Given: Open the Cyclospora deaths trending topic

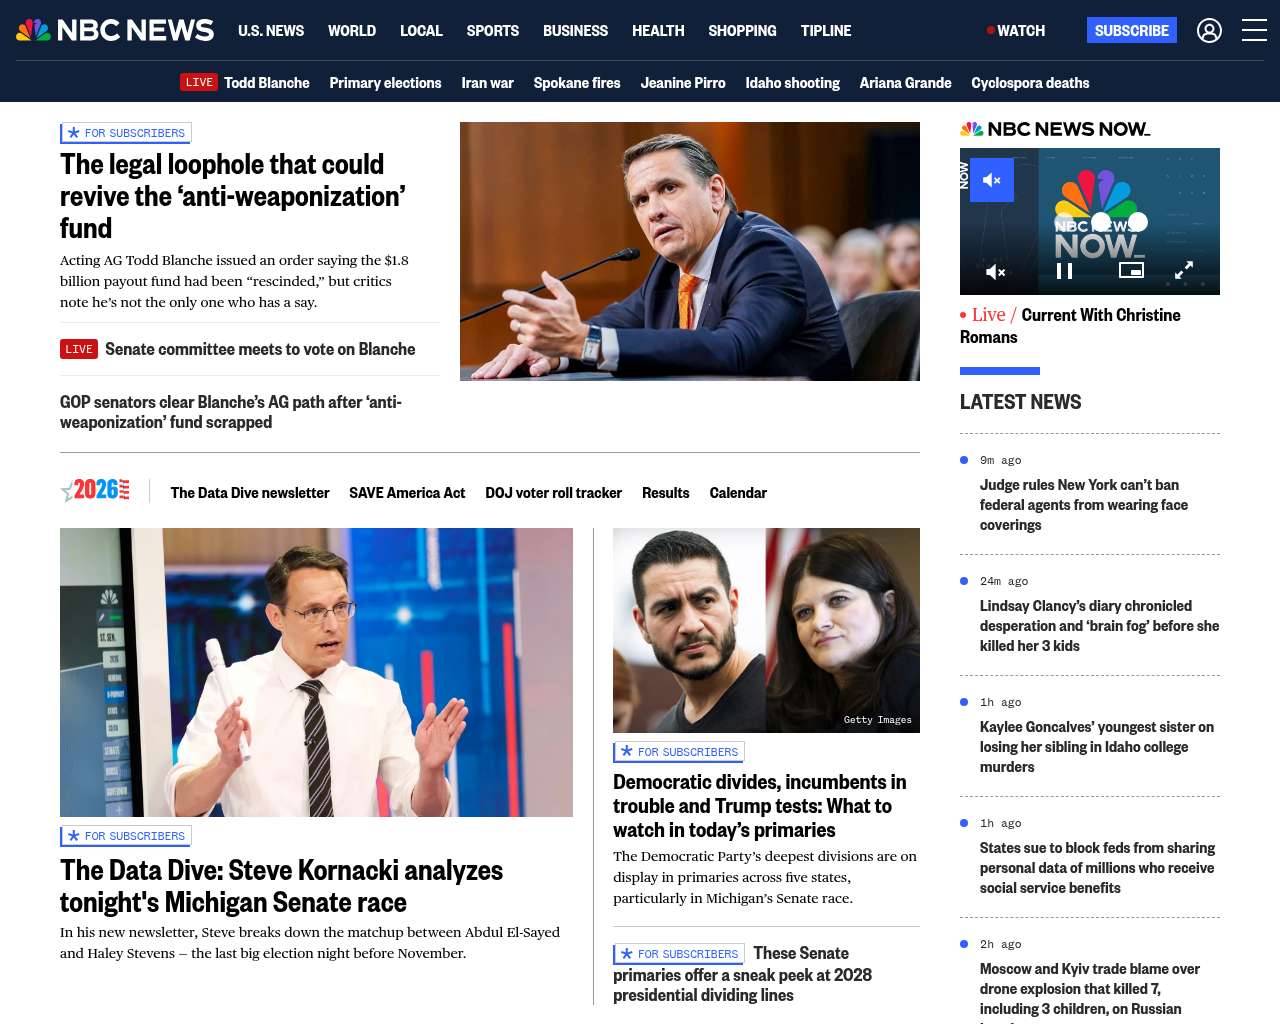Looking at the screenshot, I should tap(1030, 83).
